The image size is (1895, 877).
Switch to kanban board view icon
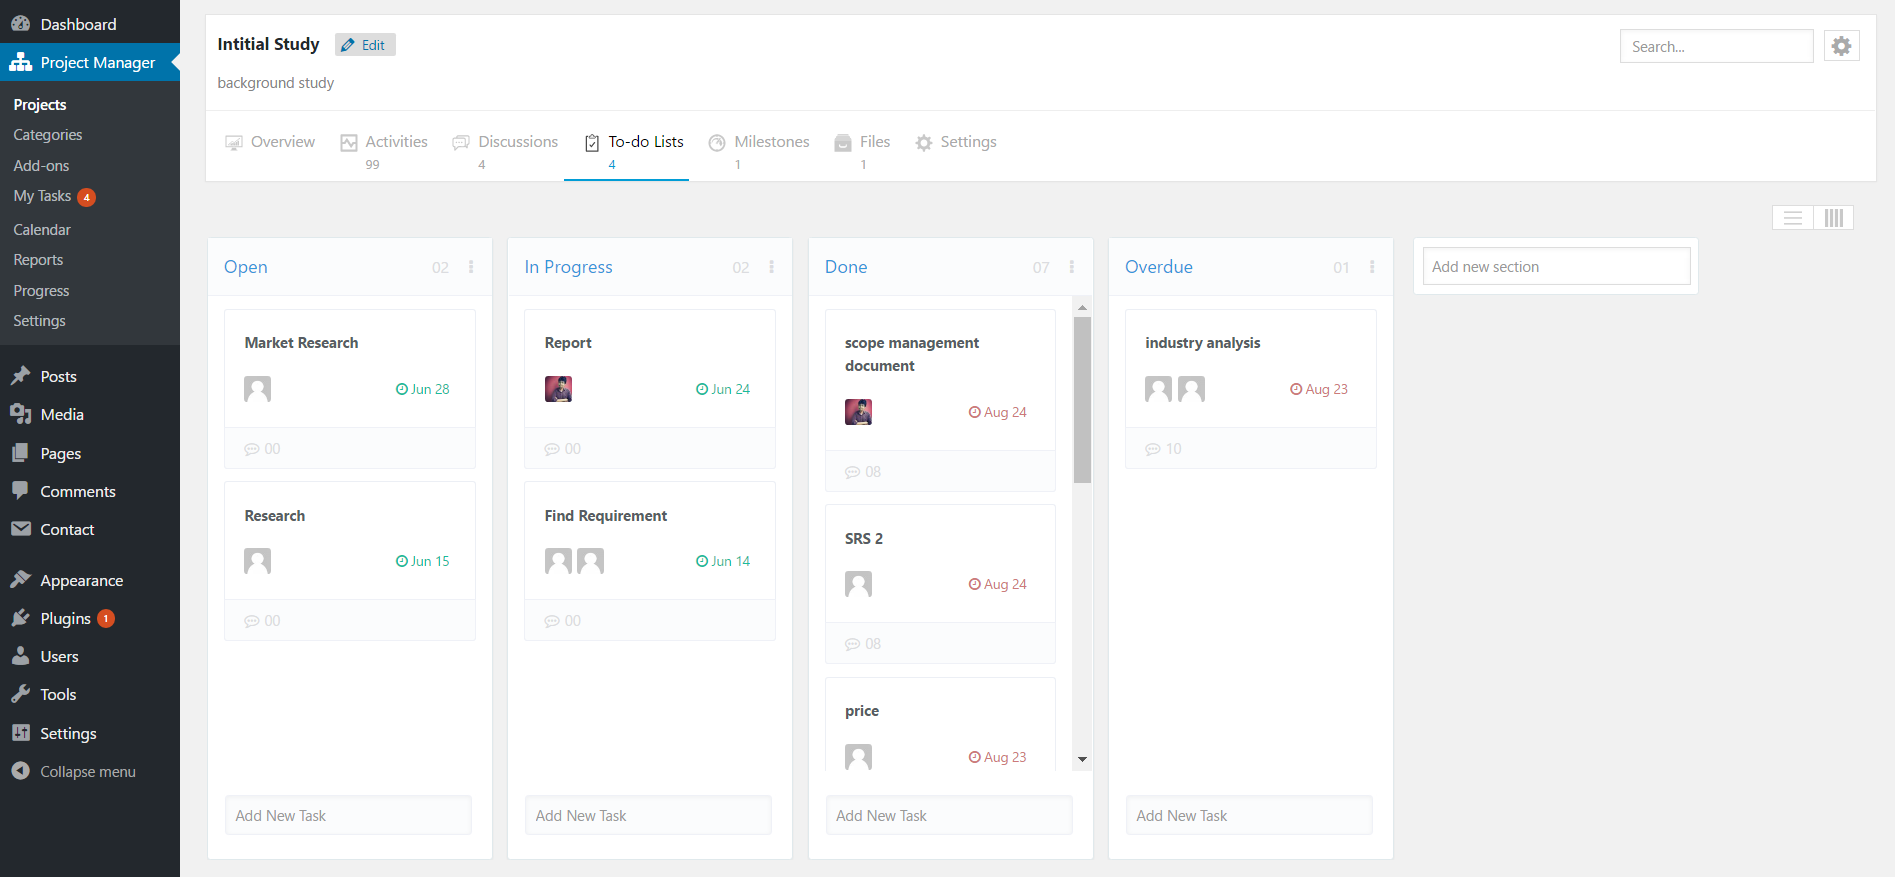(1833, 218)
